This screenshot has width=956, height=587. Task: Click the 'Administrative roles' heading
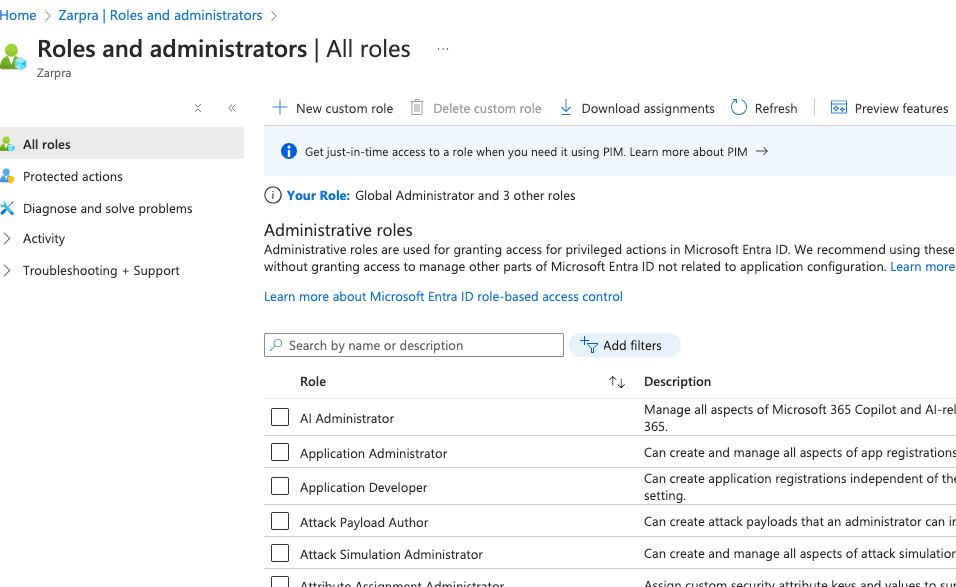tap(338, 230)
